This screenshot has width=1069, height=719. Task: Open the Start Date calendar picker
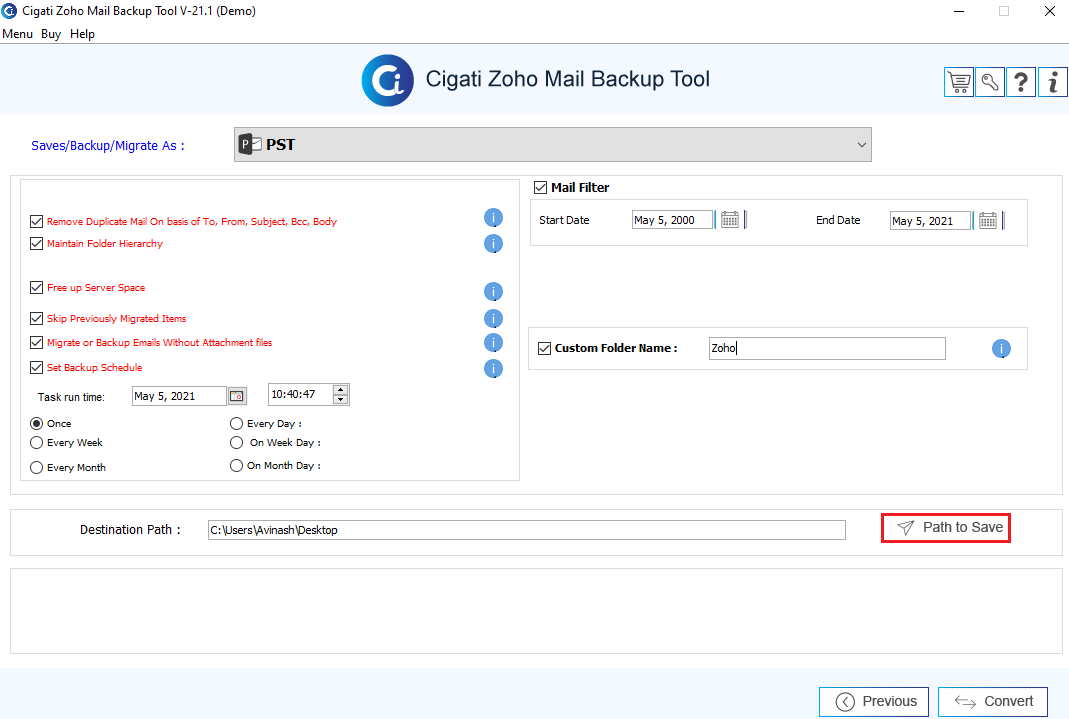(729, 220)
